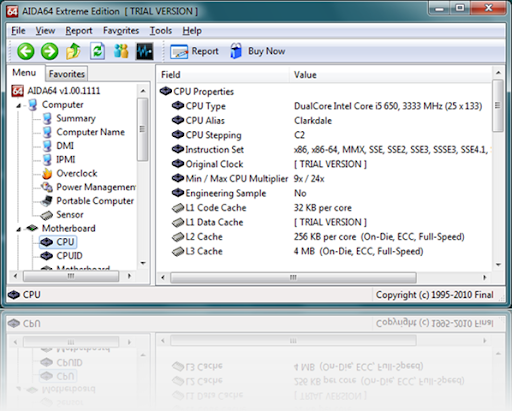
Task: Open the File menu
Action: click(x=18, y=31)
